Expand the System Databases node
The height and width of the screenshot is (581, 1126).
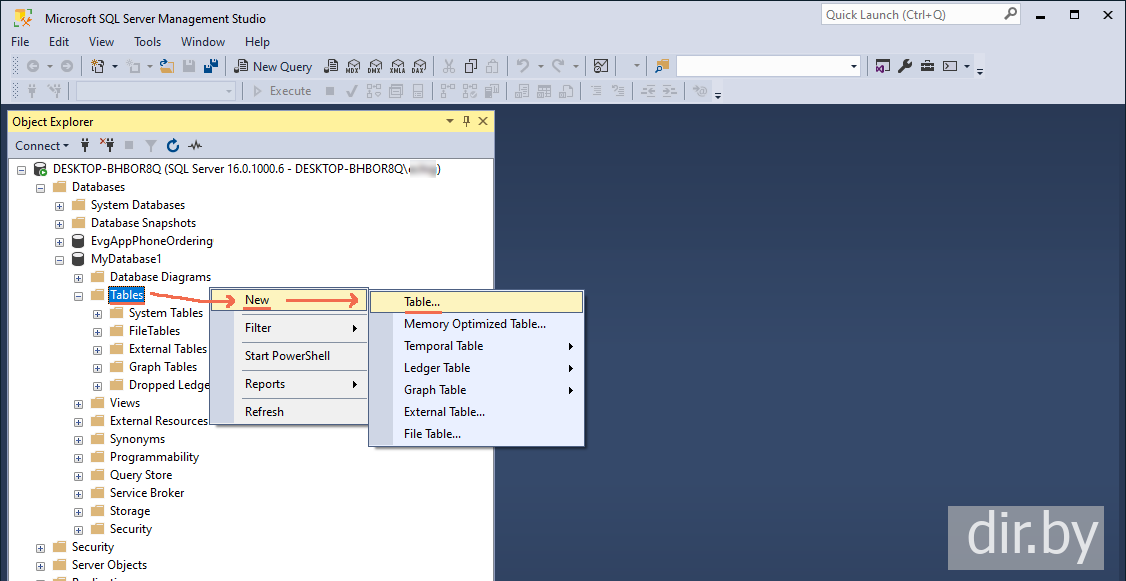point(60,205)
